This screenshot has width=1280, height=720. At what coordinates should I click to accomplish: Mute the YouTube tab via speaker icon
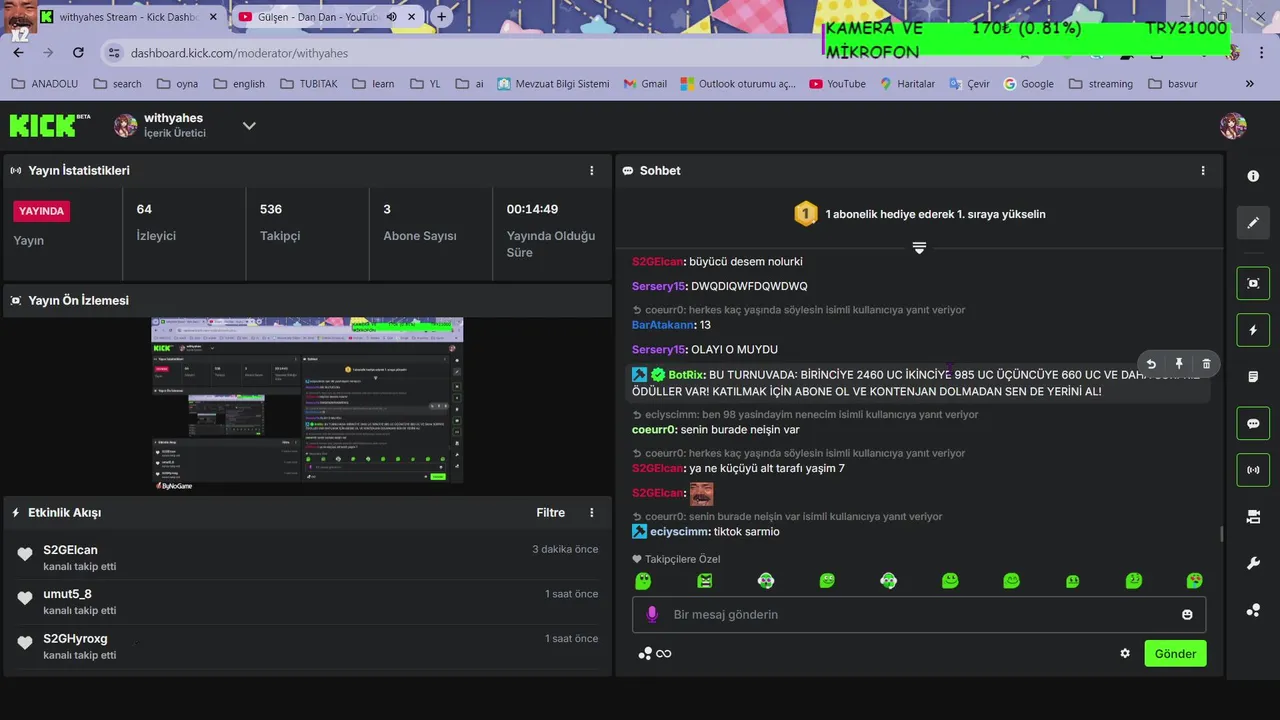(x=392, y=17)
